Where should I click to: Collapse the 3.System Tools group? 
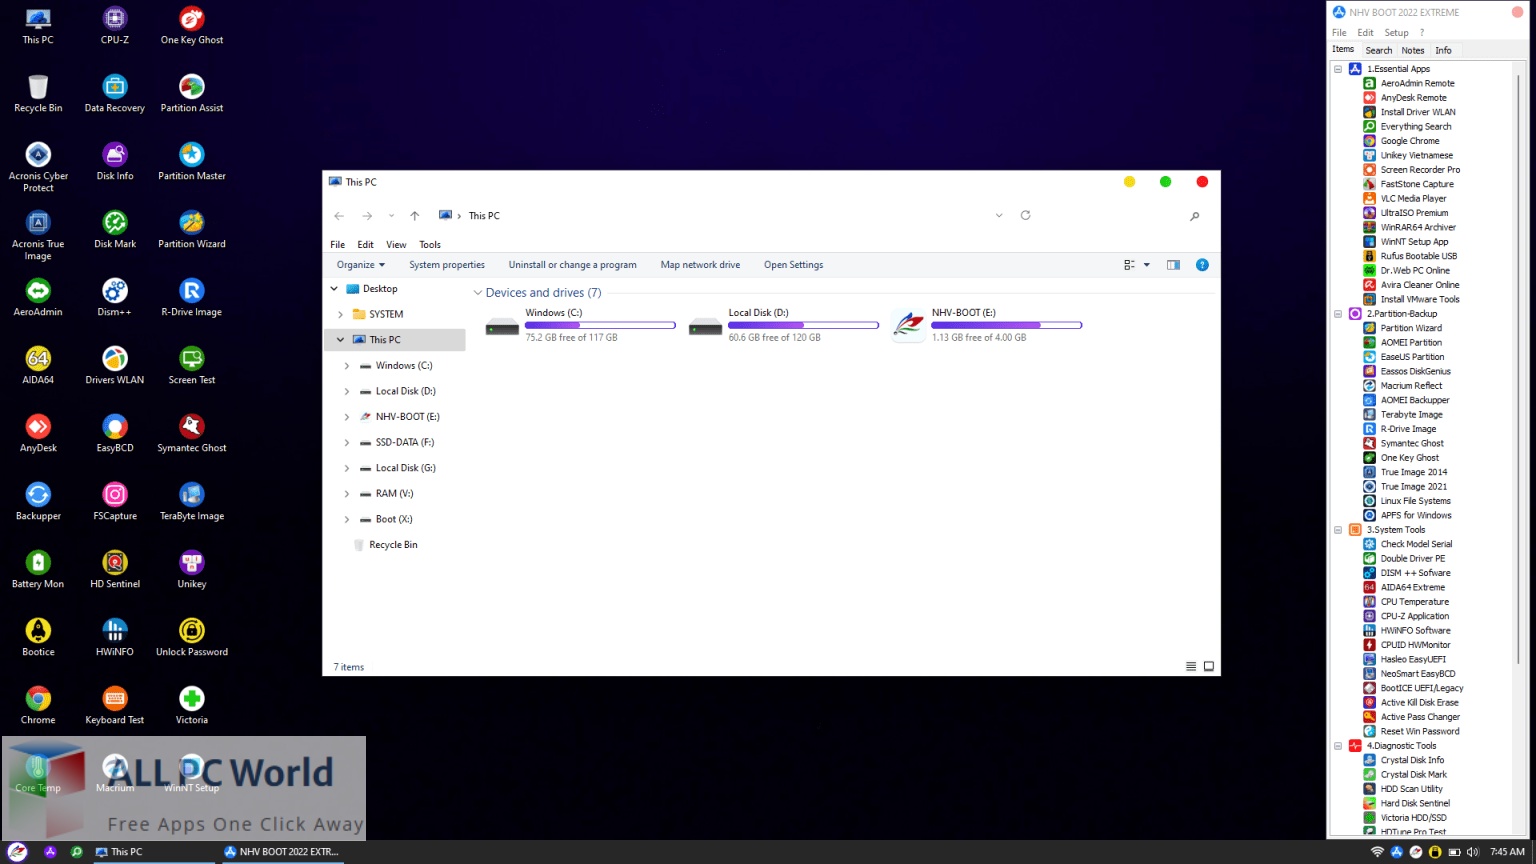tap(1338, 530)
